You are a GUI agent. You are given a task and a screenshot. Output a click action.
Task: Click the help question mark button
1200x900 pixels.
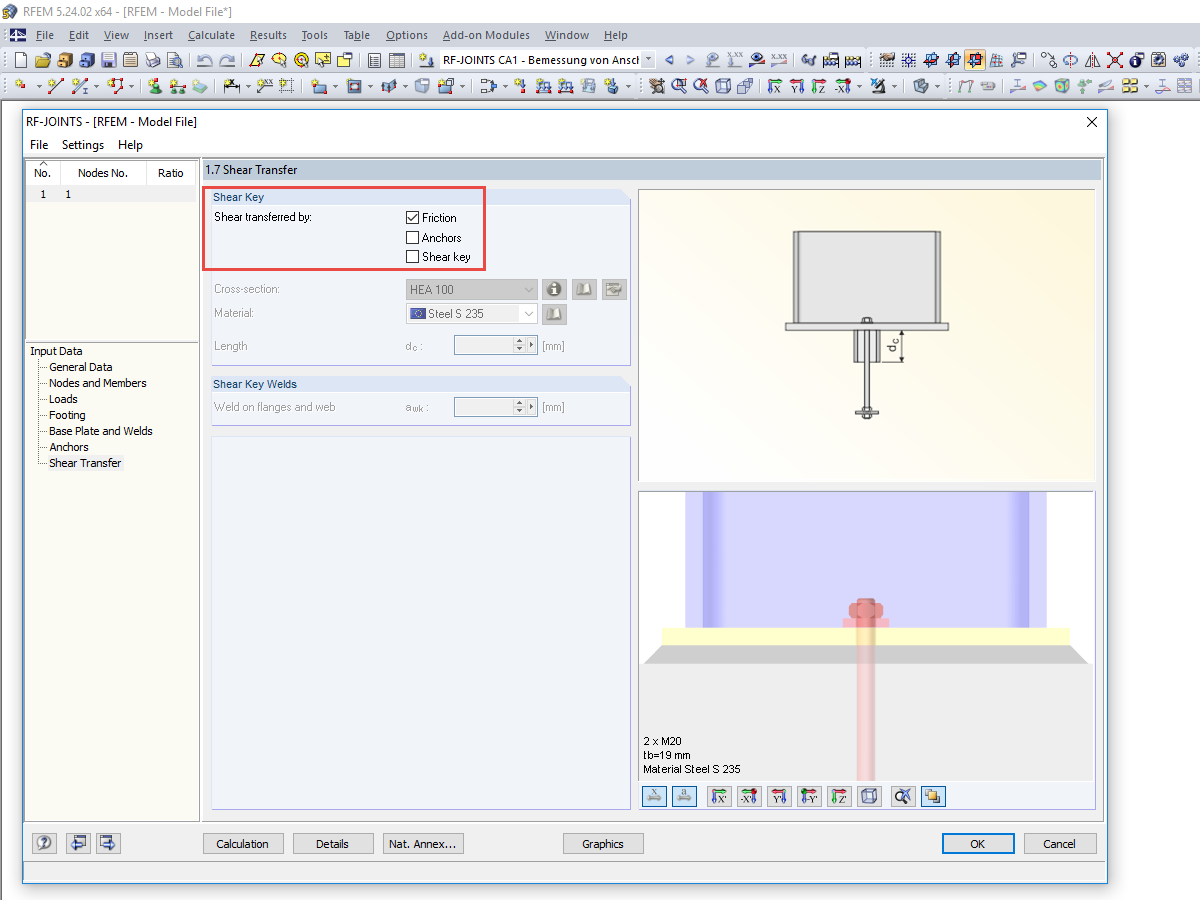pos(44,843)
